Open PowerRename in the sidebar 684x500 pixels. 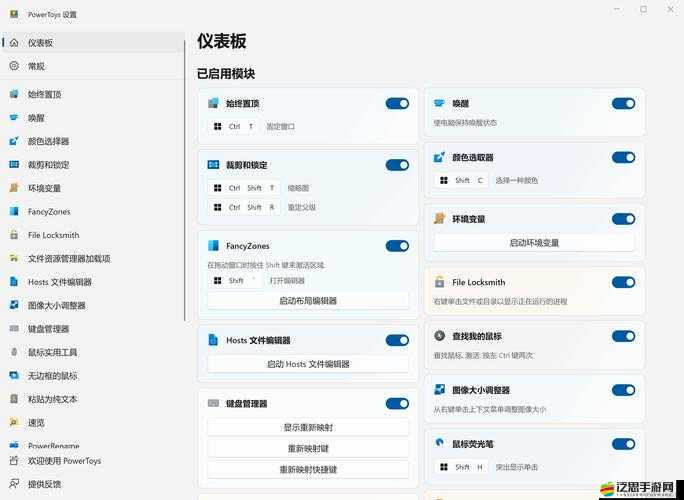93,445
